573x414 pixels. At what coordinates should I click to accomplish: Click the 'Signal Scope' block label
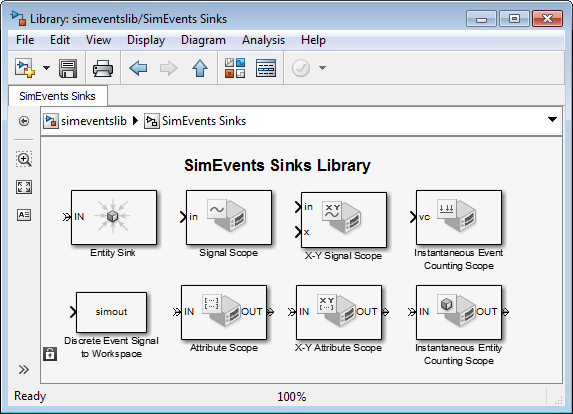[228, 253]
